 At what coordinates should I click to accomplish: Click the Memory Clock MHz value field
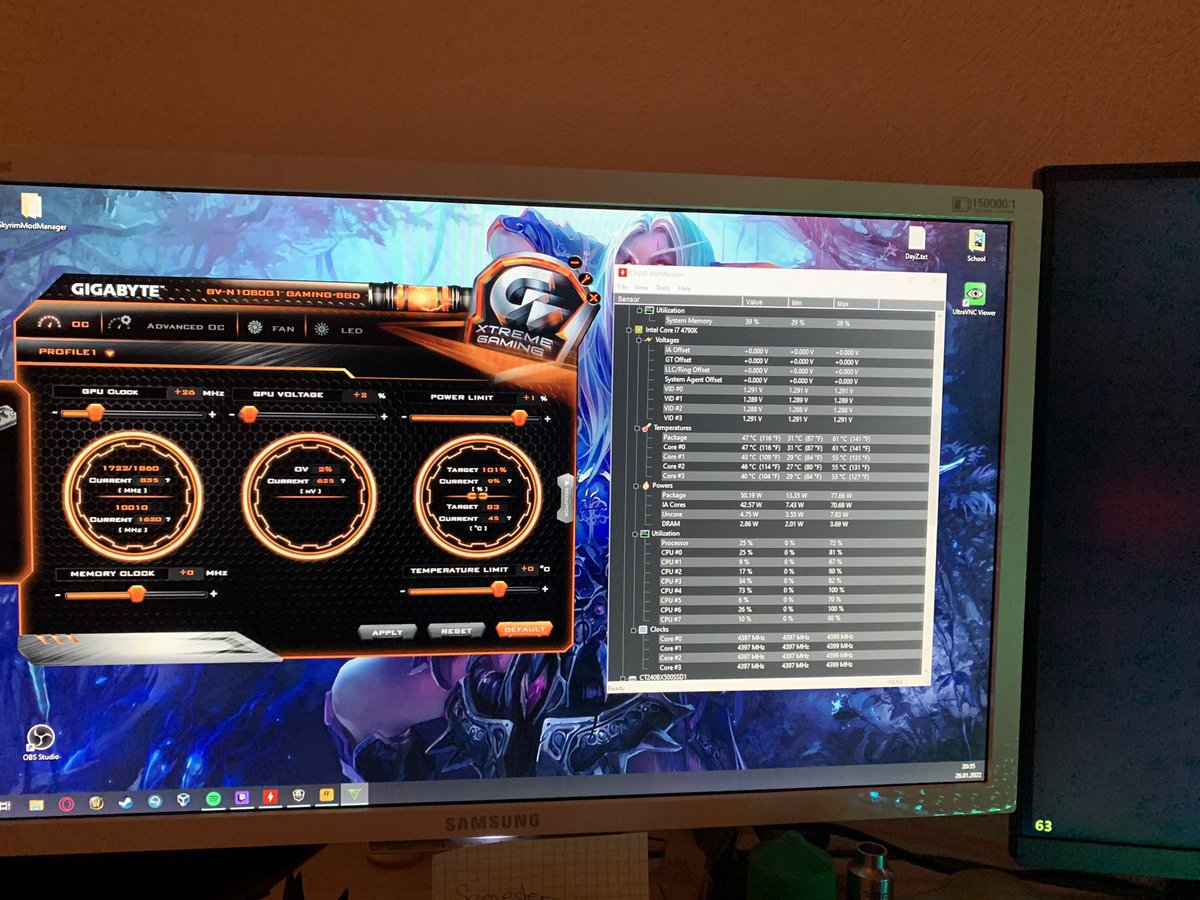[186, 573]
